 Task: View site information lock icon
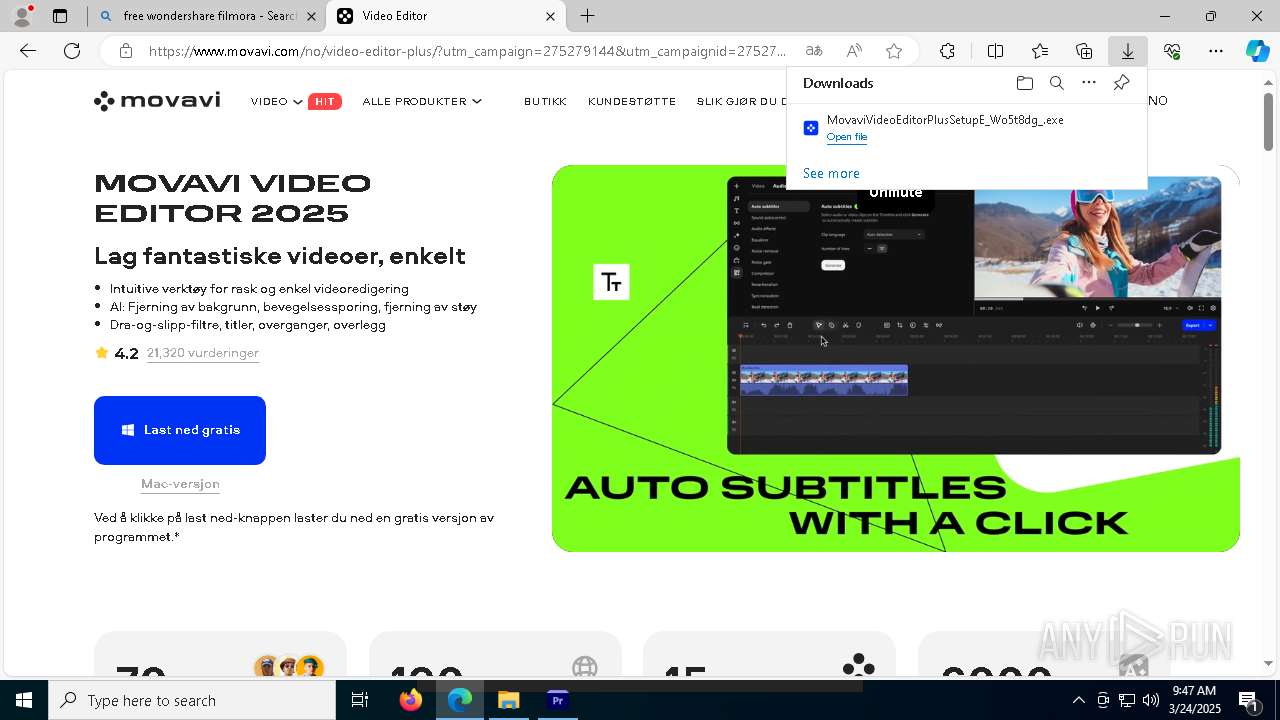(x=125, y=51)
